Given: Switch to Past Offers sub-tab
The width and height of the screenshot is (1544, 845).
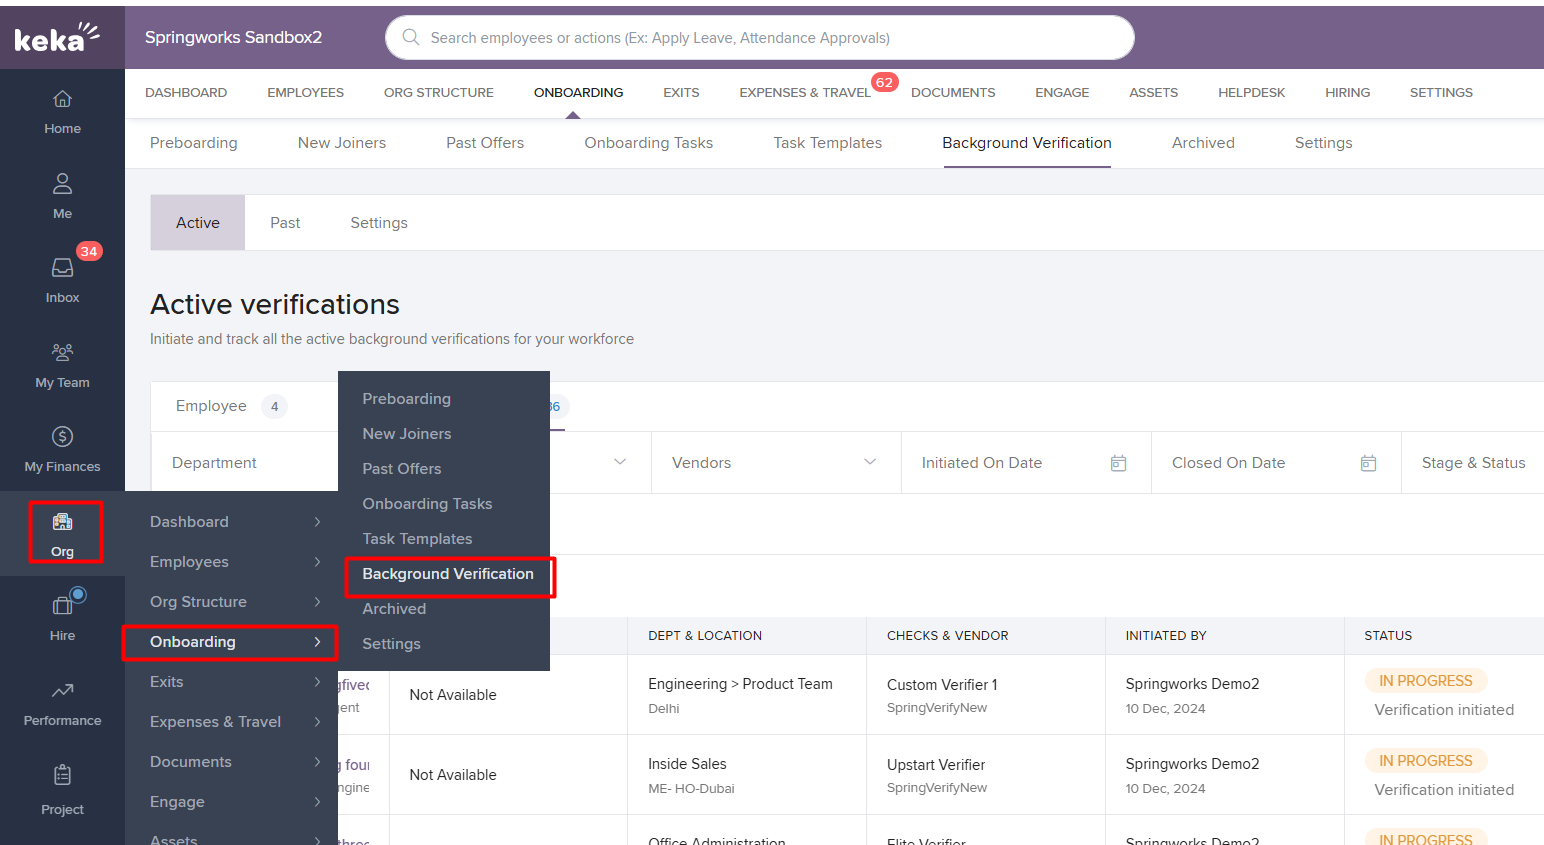Looking at the screenshot, I should pyautogui.click(x=485, y=143).
